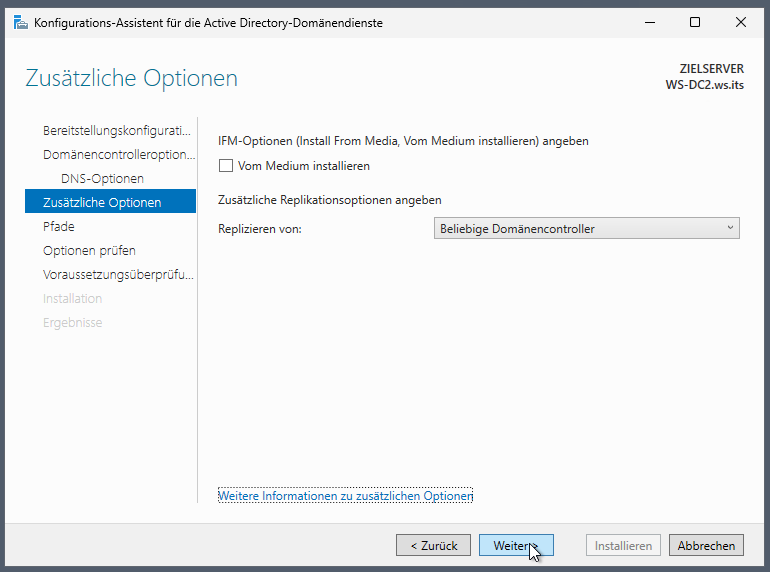Select DNS-Optionen in sidebar
This screenshot has height=572, width=770.
(102, 178)
